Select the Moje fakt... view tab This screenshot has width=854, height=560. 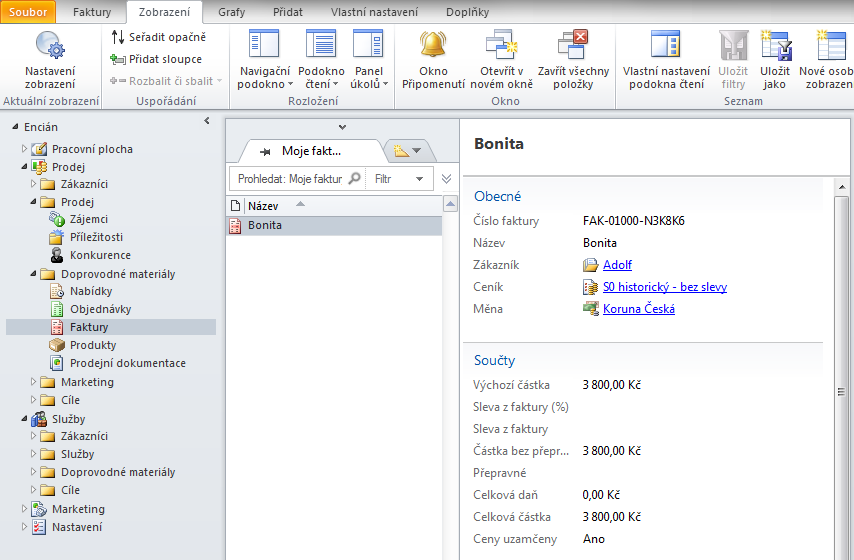310,151
